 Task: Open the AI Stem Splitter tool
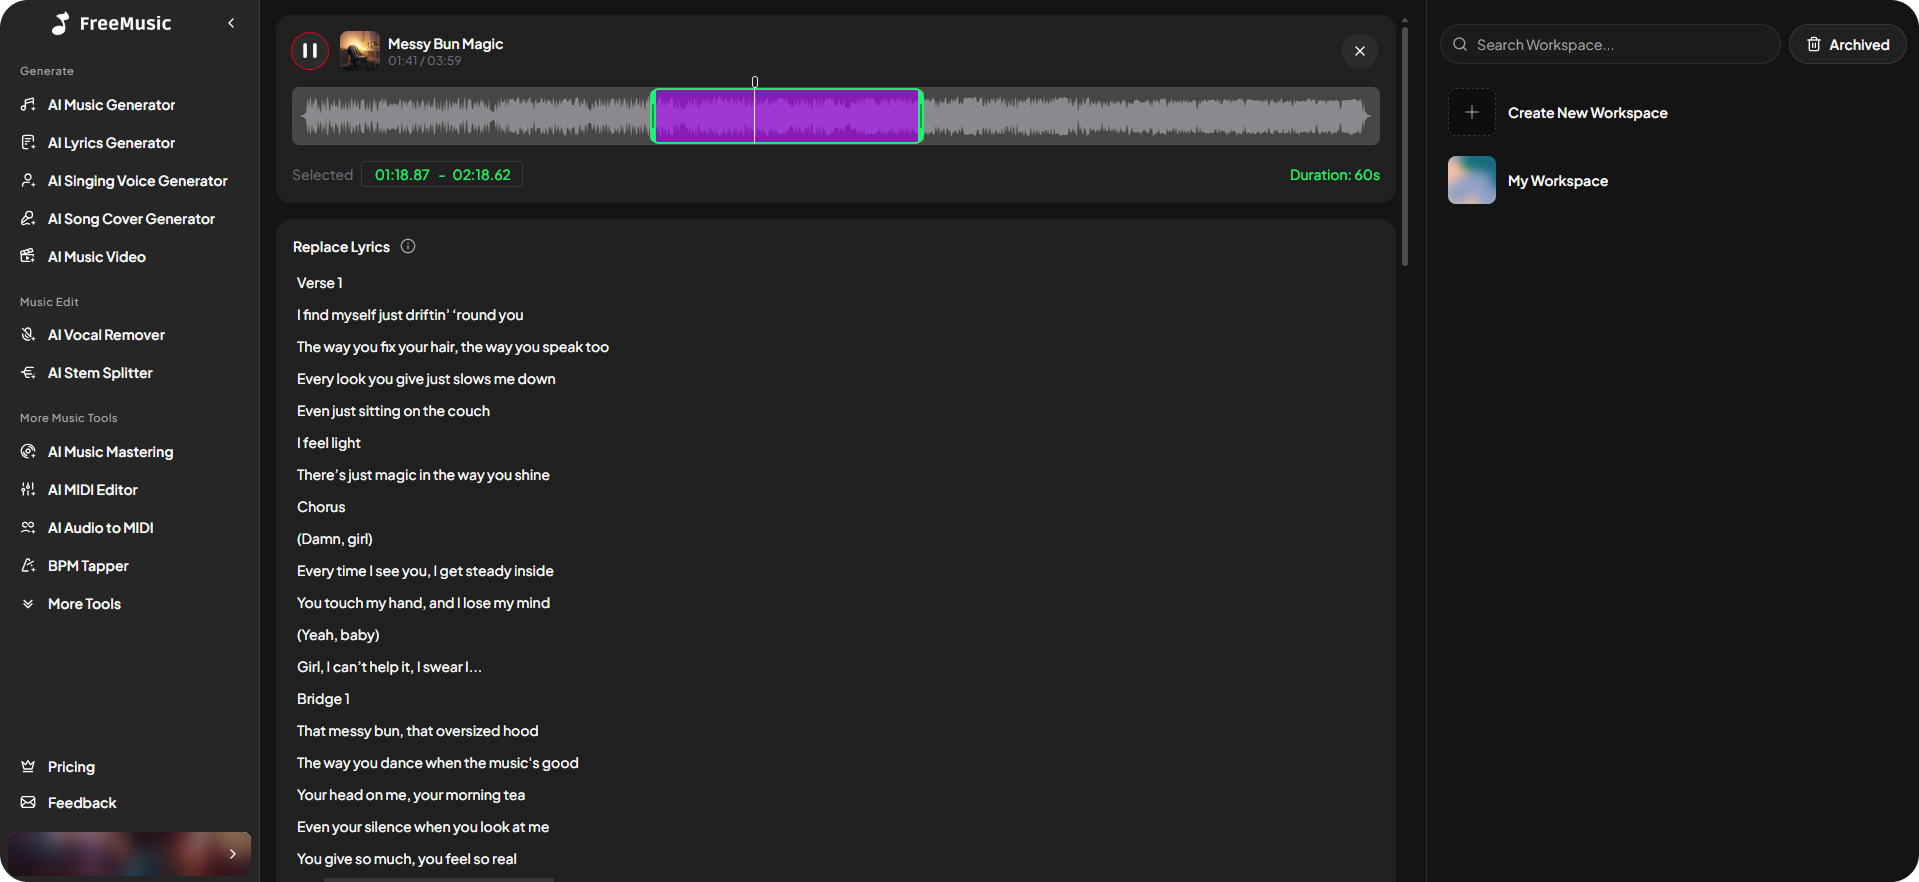[x=100, y=373]
